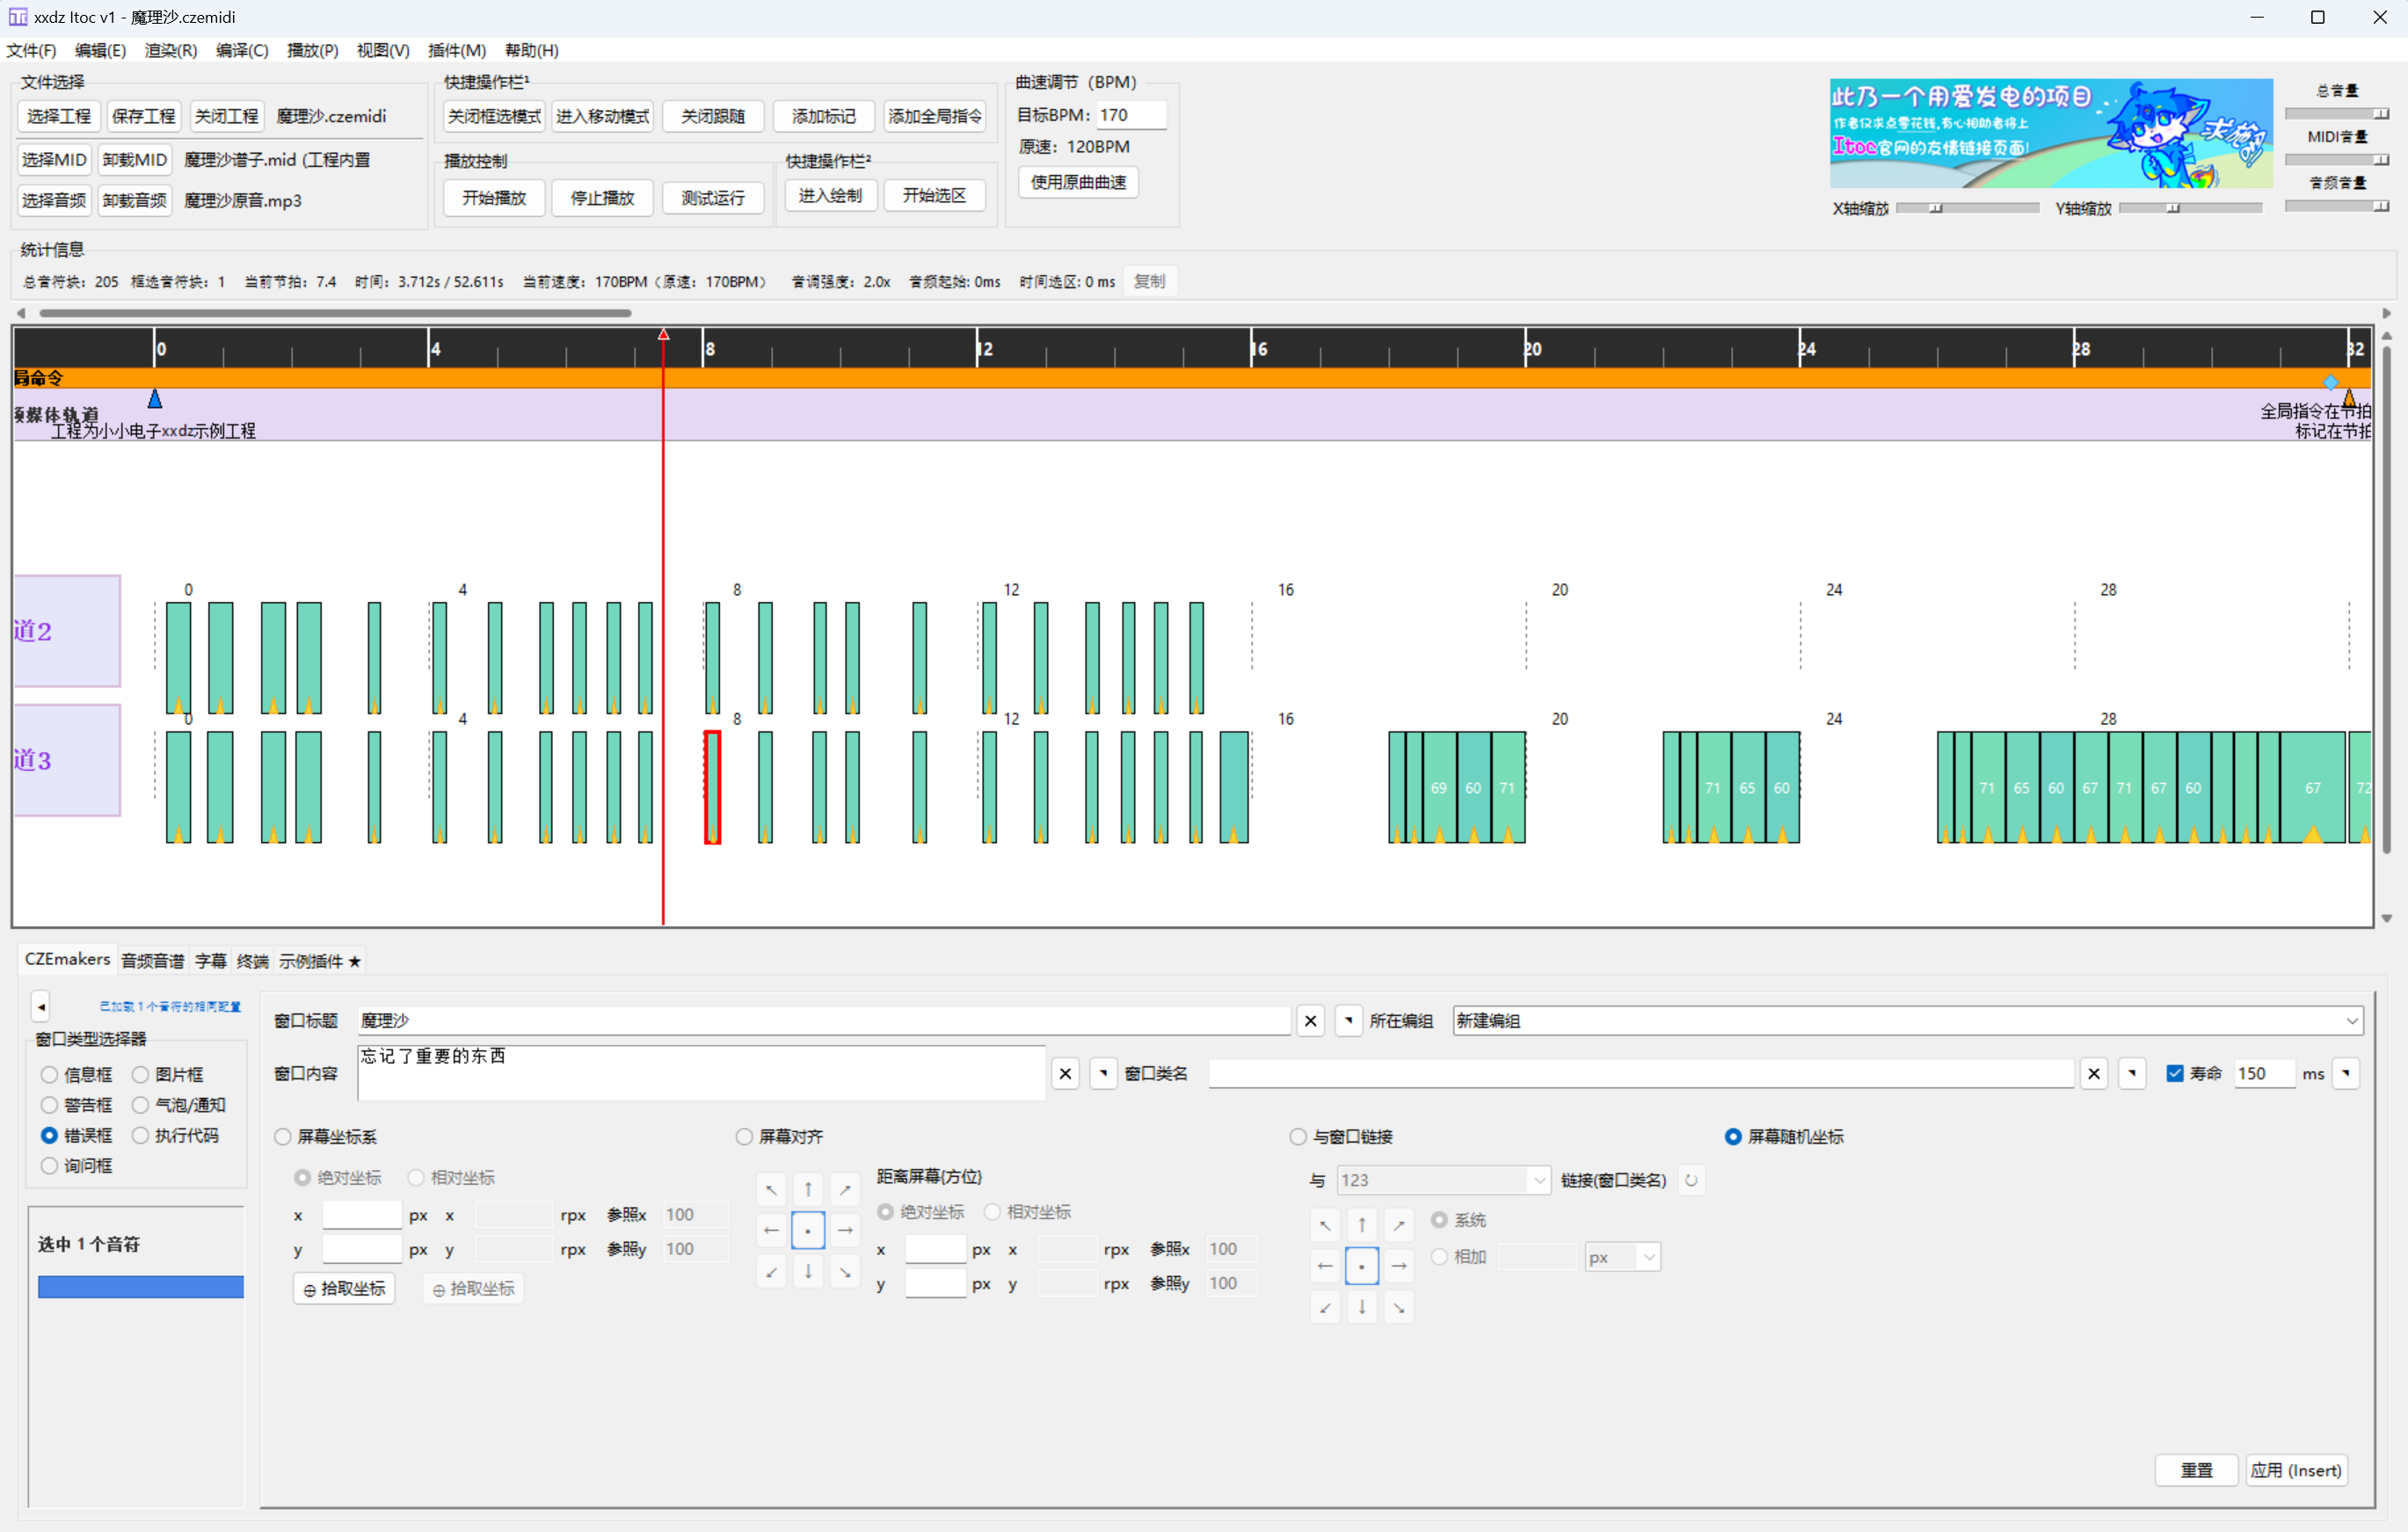The height and width of the screenshot is (1532, 2408).
Task: Select the 屏幕坐标系 radio option
Action: coord(283,1137)
